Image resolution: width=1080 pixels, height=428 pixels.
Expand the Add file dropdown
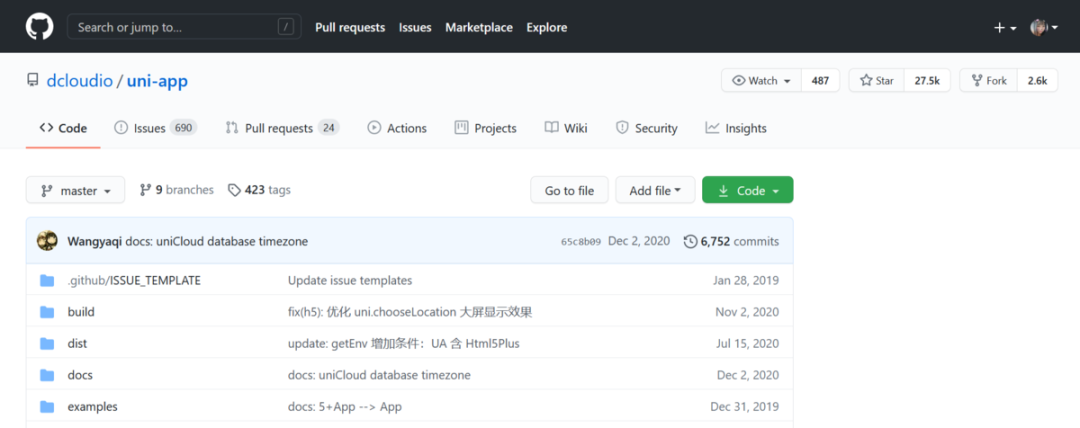pyautogui.click(x=655, y=191)
